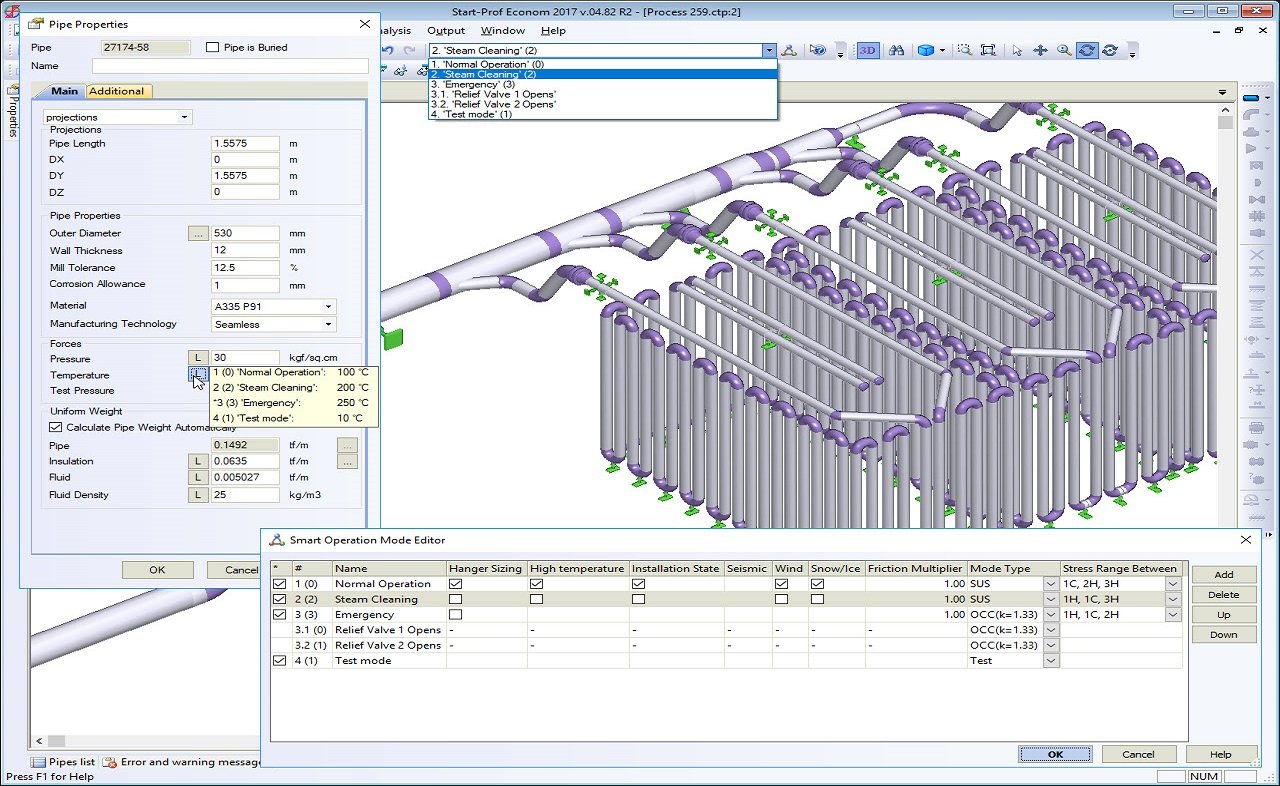Click the Down button in mode editor
Image resolution: width=1280 pixels, height=786 pixels.
point(1223,635)
